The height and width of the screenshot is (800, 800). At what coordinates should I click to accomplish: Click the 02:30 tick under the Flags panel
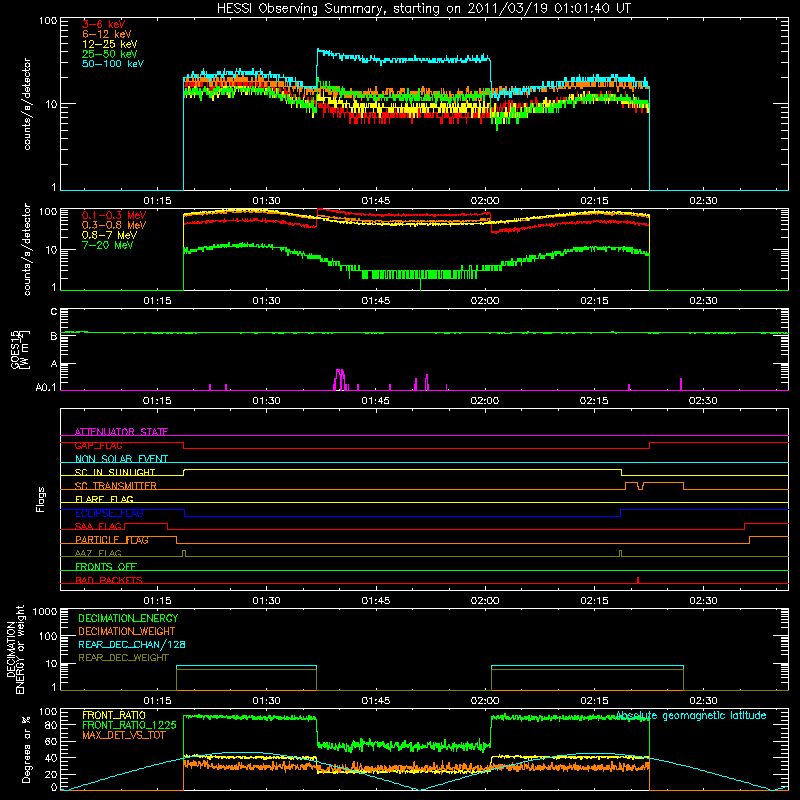(x=703, y=601)
